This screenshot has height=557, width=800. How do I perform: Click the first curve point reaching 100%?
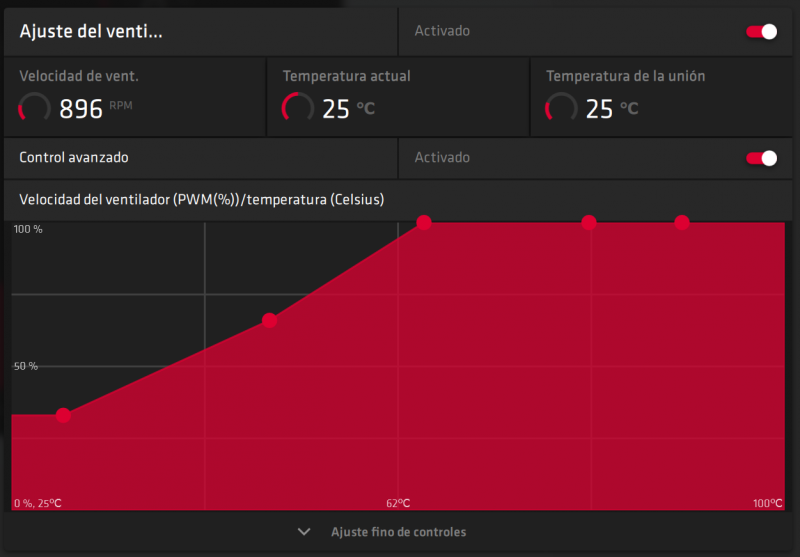click(x=424, y=222)
